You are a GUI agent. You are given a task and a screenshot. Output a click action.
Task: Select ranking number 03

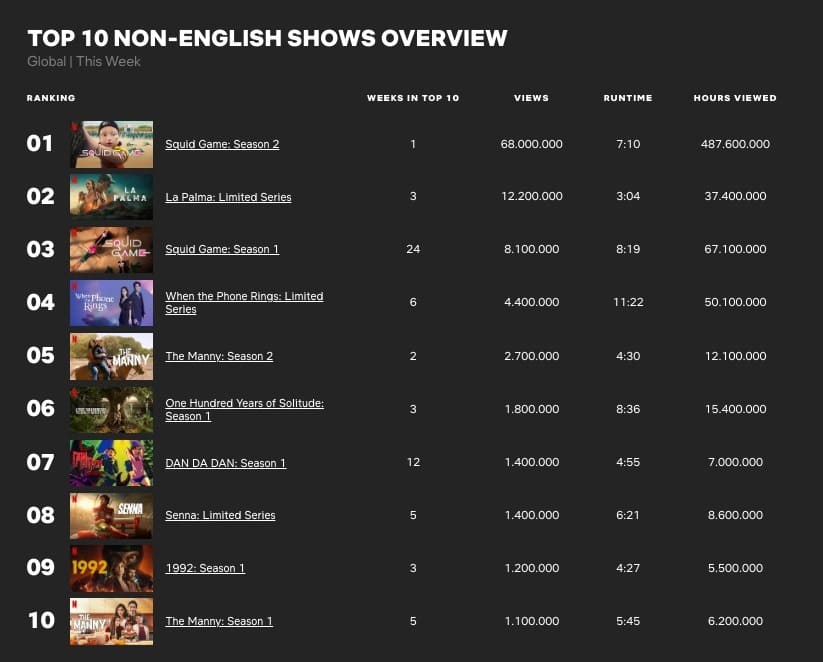click(40, 249)
